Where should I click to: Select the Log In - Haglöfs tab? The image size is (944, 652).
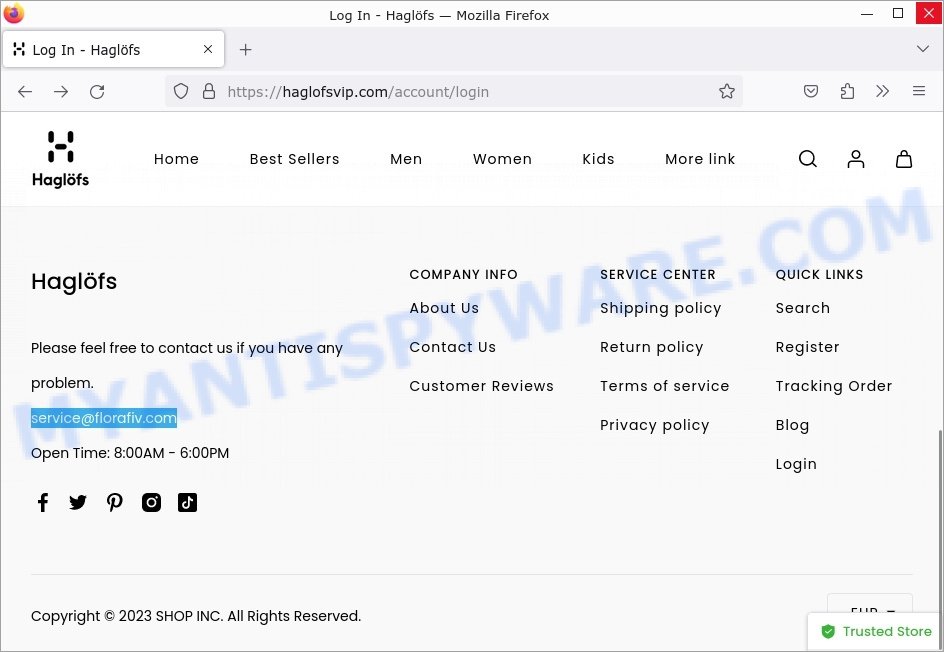[x=113, y=49]
